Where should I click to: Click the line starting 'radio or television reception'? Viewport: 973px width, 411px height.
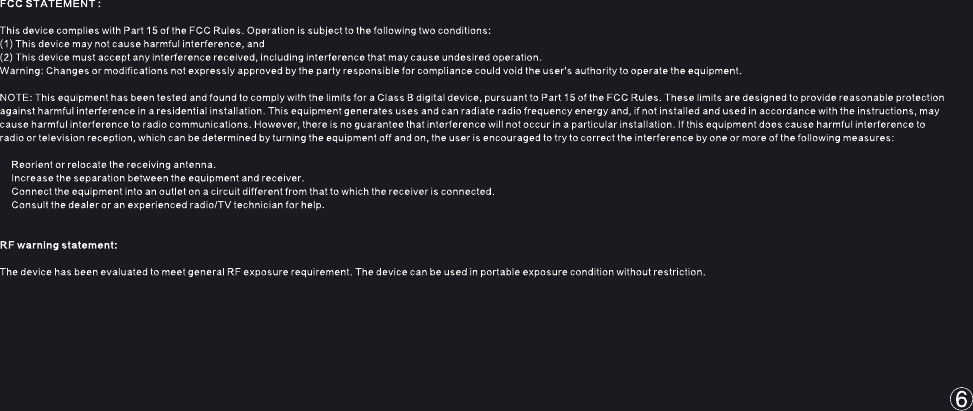coord(447,138)
